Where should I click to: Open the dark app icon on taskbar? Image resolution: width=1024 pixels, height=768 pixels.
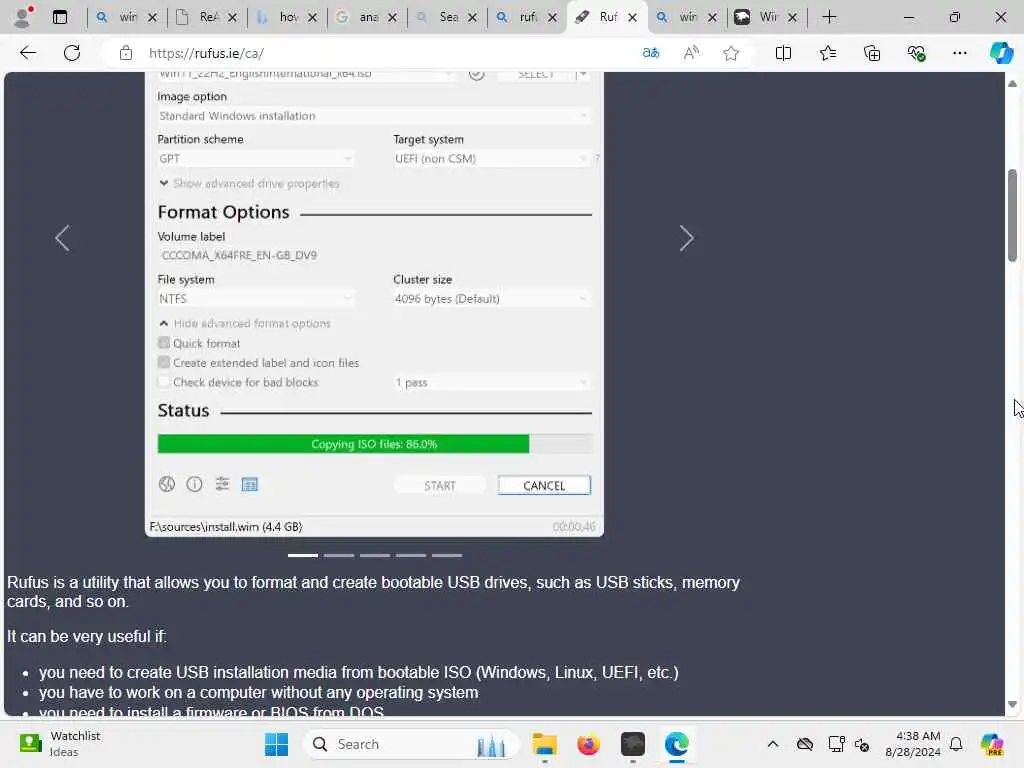pos(632,744)
